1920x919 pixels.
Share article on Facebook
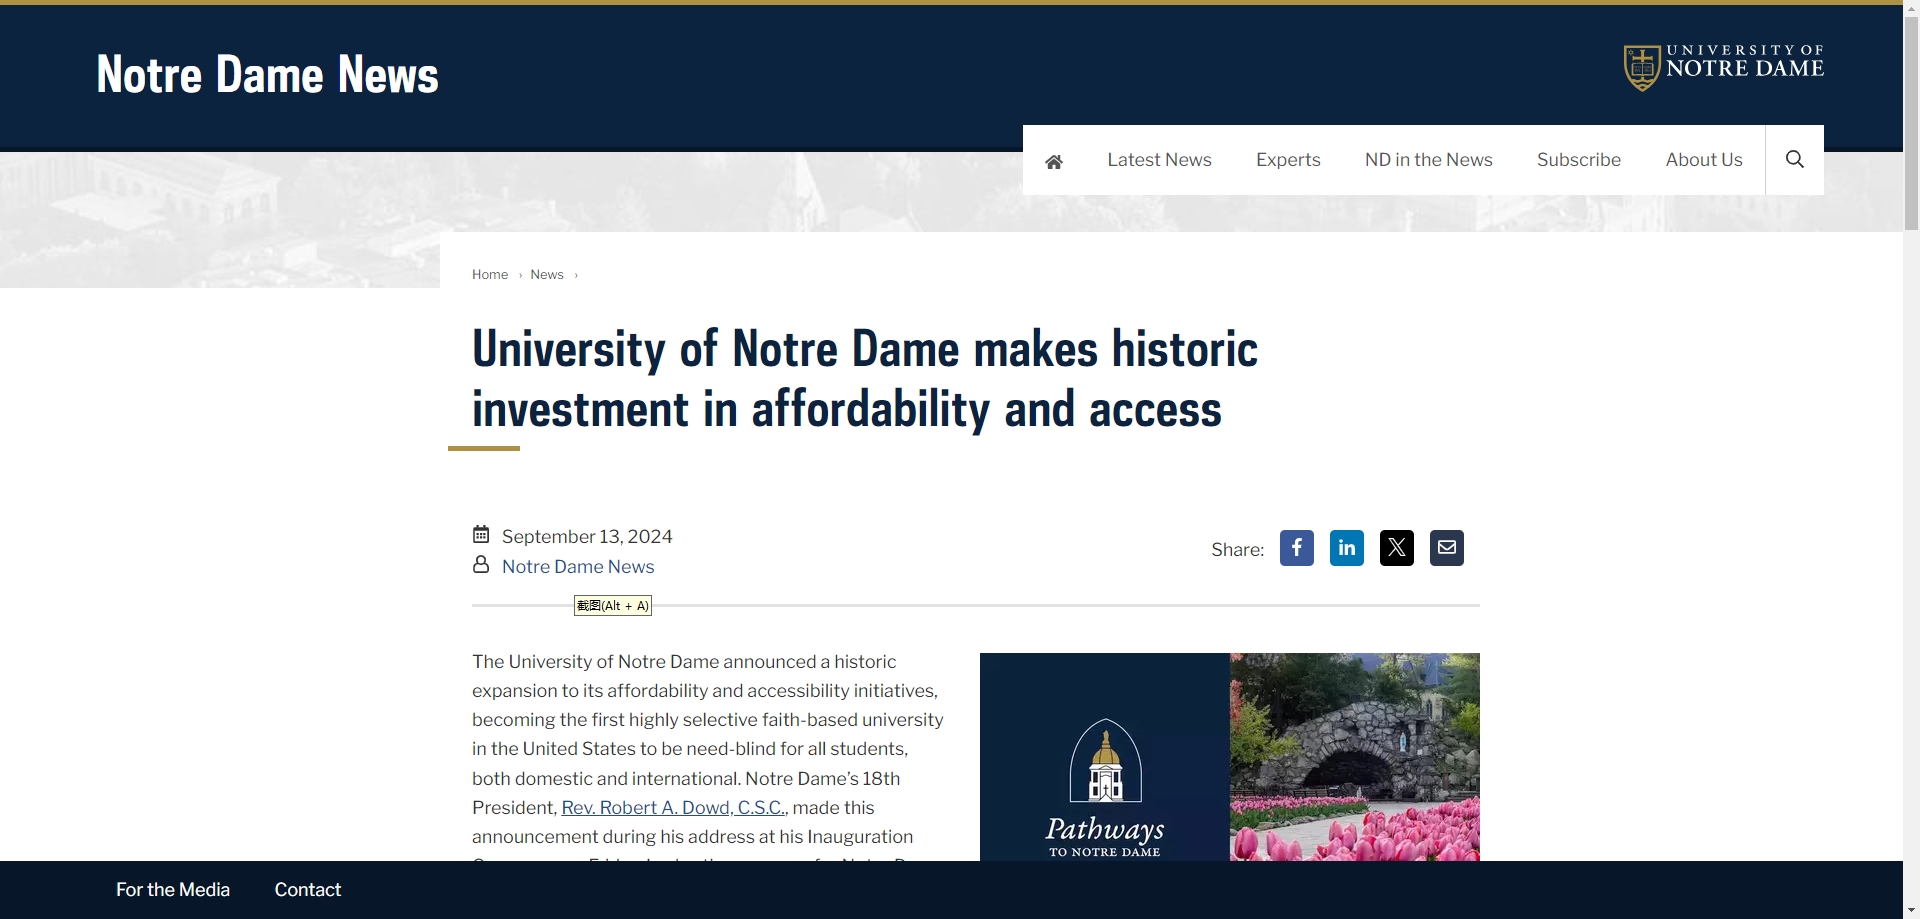point(1297,548)
